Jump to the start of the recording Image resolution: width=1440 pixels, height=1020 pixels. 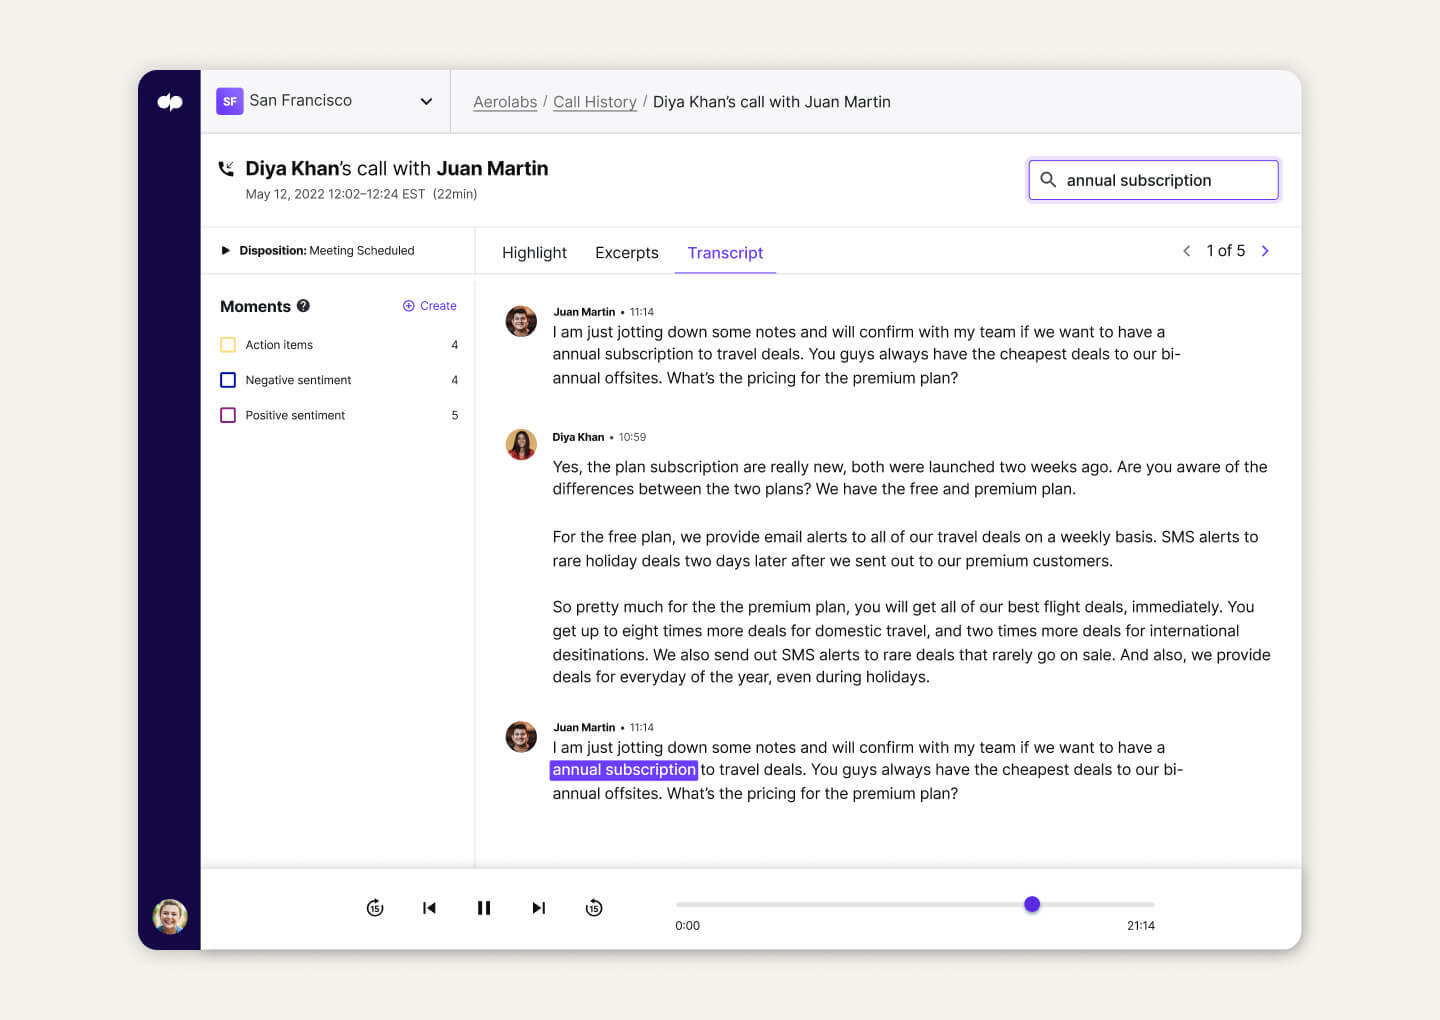tap(429, 908)
